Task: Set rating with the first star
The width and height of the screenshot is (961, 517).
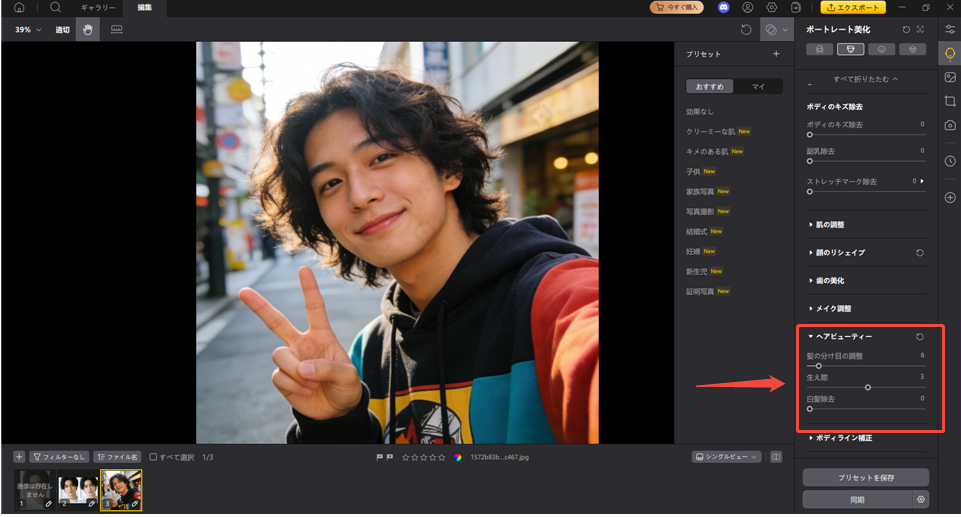Action: point(405,457)
